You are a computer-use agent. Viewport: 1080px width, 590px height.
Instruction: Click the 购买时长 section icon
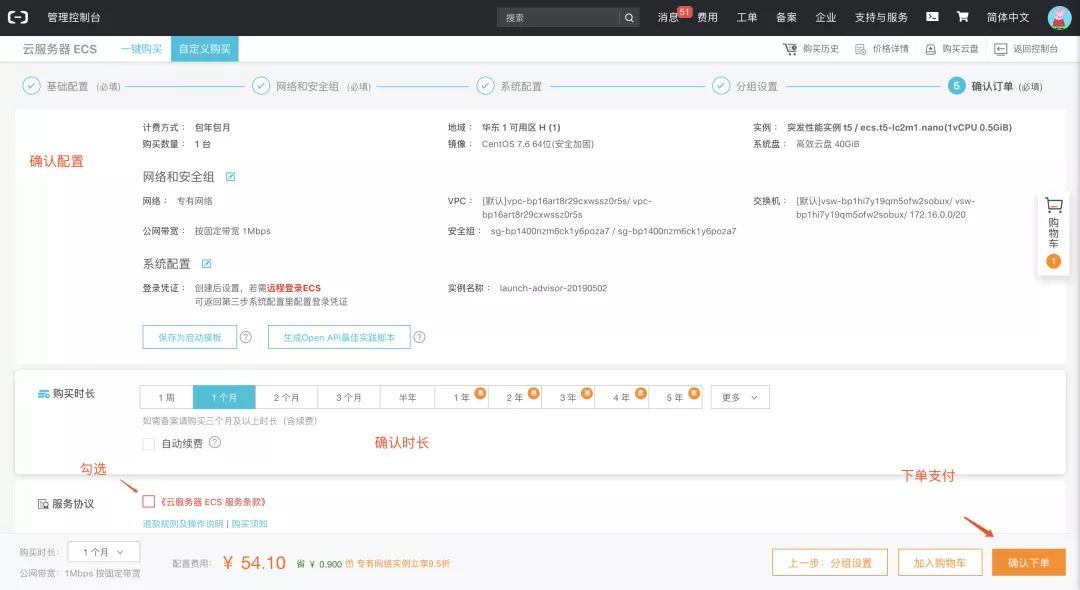point(43,394)
